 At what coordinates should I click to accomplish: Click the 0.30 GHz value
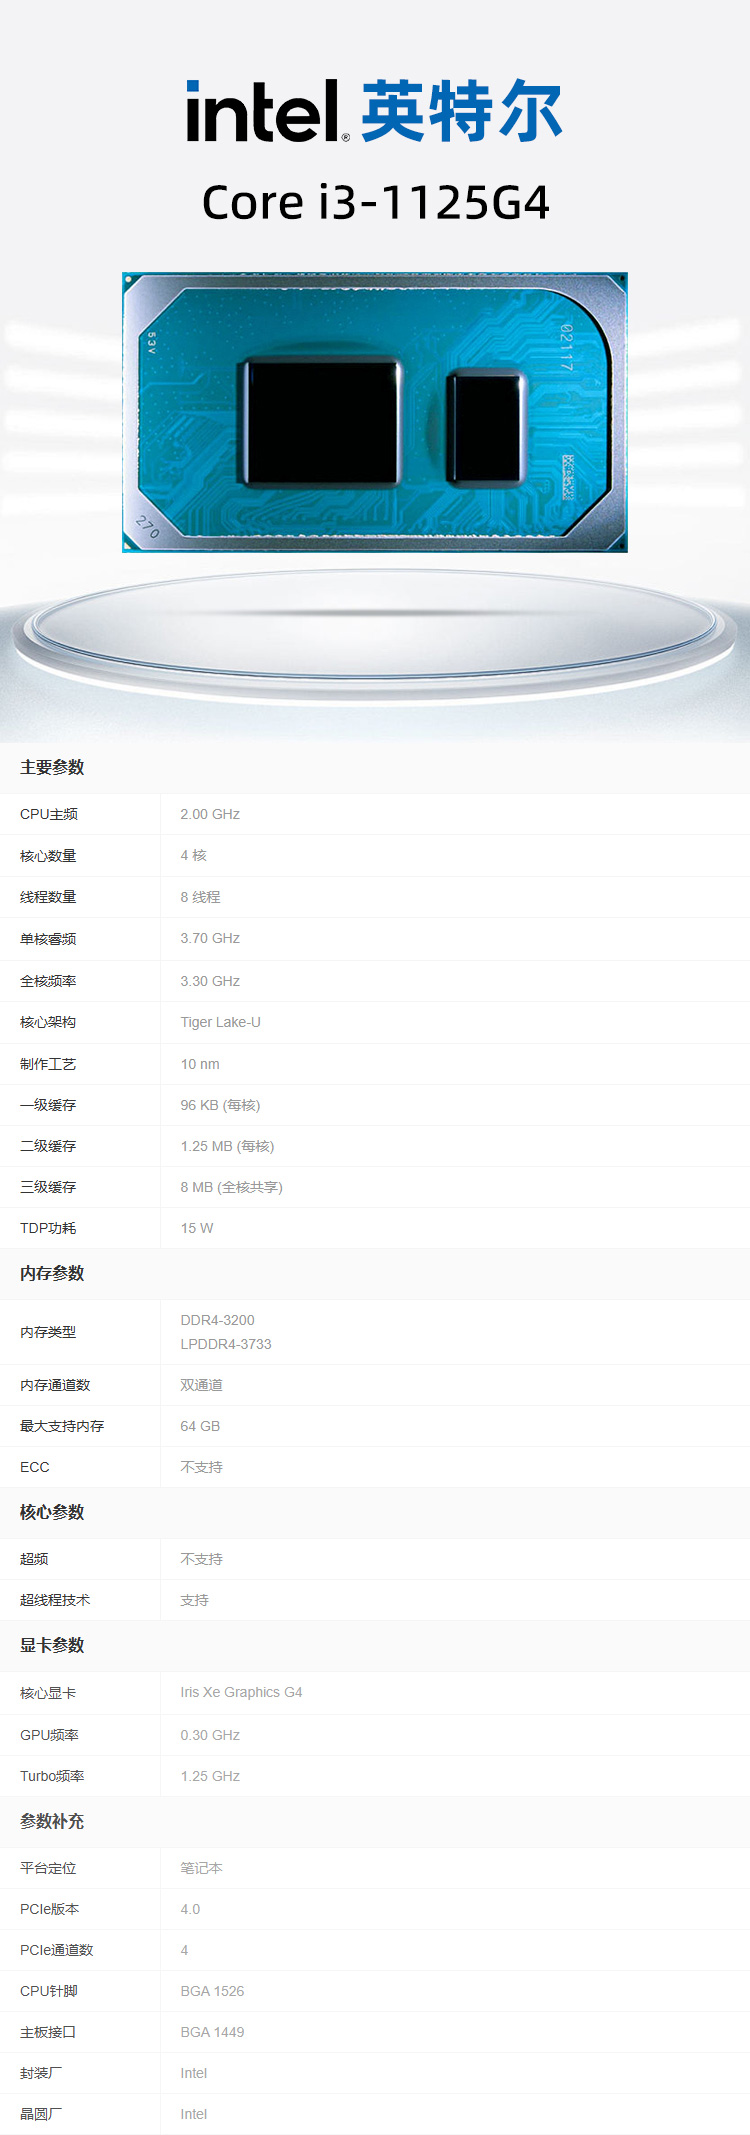click(210, 1735)
